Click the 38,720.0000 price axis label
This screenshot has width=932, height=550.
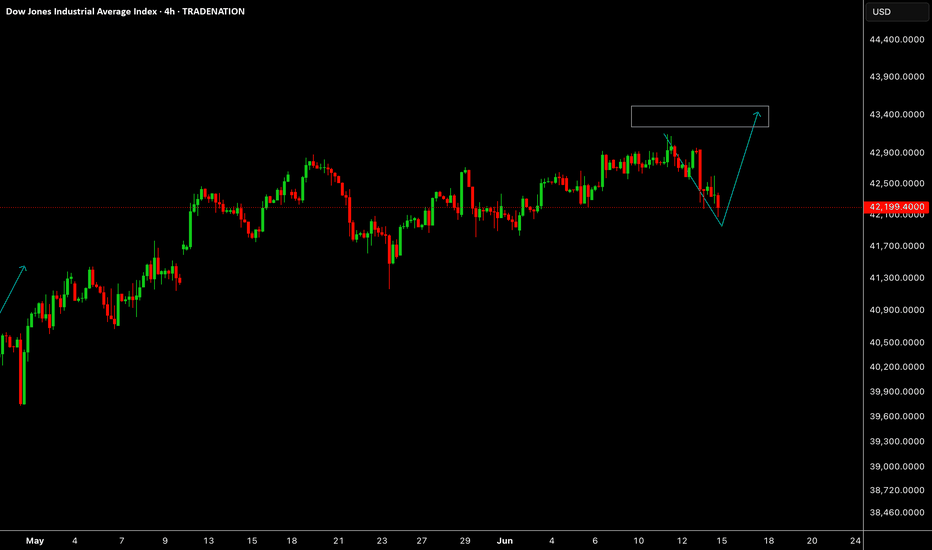pyautogui.click(x=896, y=491)
